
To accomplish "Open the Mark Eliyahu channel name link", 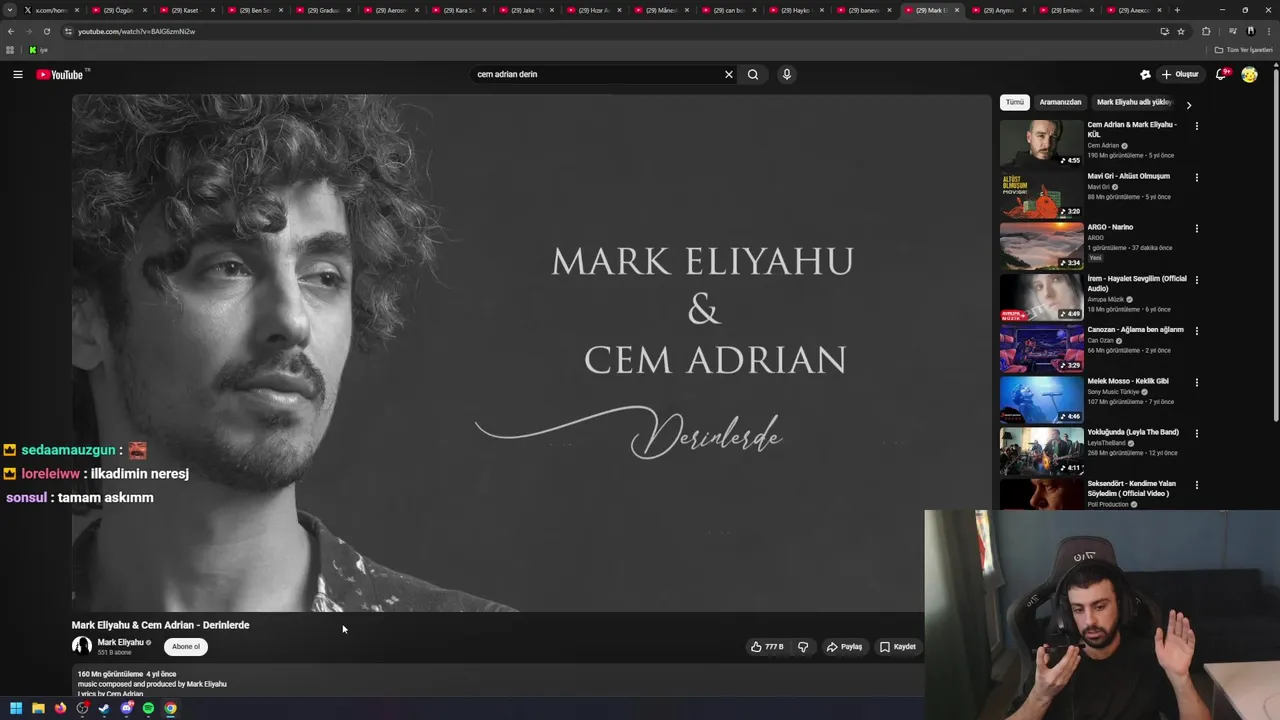I will pos(121,642).
